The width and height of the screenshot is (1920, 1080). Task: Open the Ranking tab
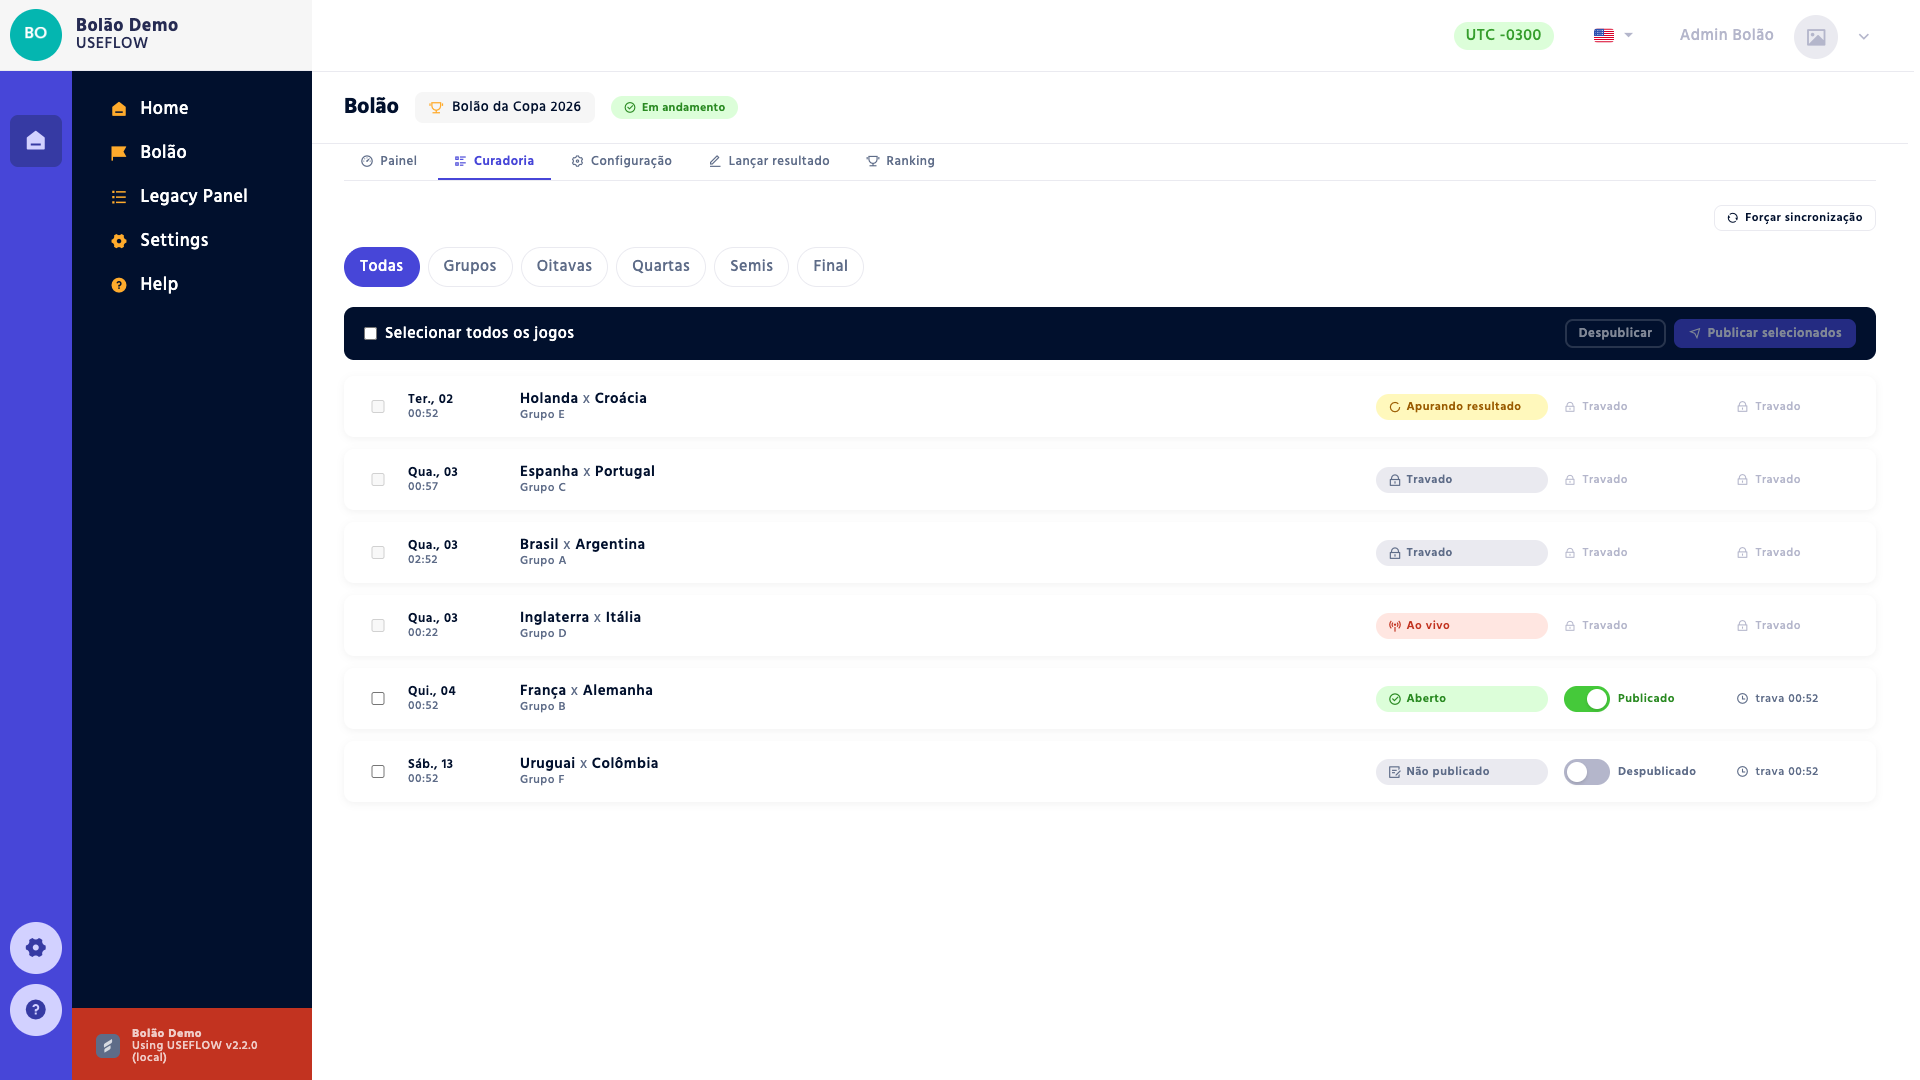click(x=900, y=161)
